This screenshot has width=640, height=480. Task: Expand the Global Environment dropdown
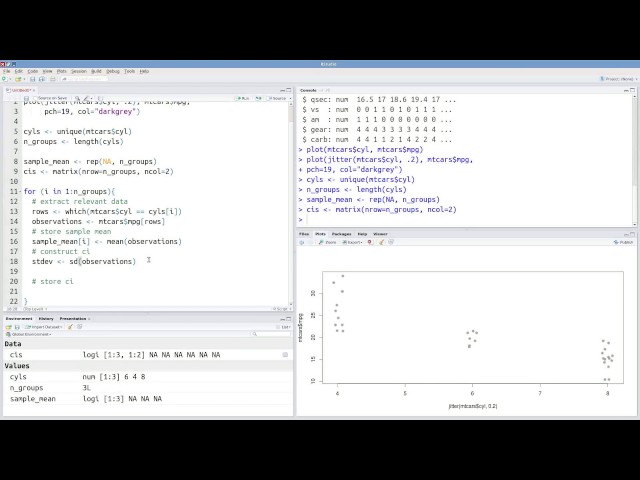click(x=28, y=334)
